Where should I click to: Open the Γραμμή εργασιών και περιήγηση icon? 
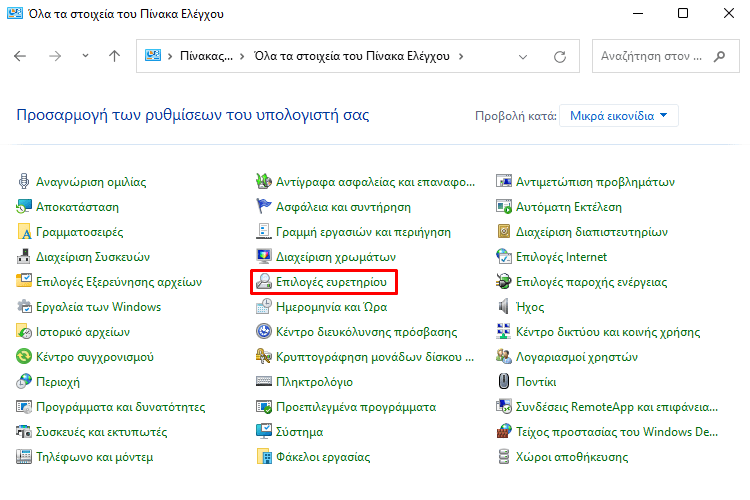tap(264, 232)
